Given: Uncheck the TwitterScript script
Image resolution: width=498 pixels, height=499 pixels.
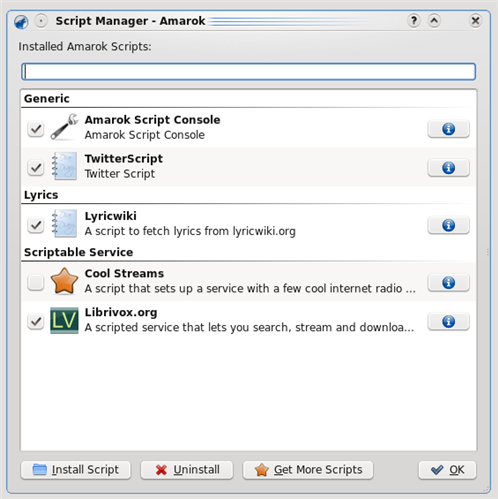Looking at the screenshot, I should coord(36,167).
